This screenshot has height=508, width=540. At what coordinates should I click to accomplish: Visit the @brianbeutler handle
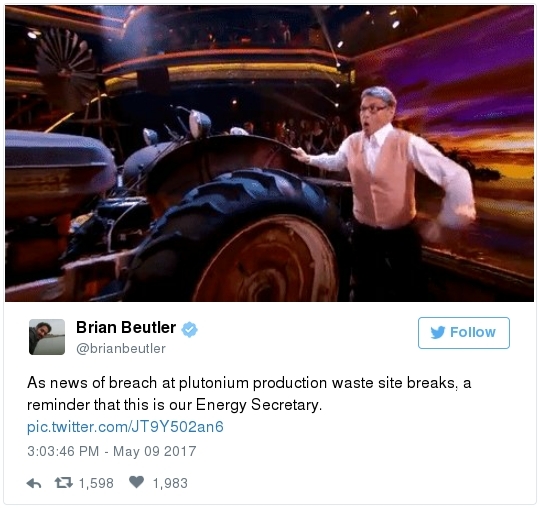pyautogui.click(x=121, y=349)
